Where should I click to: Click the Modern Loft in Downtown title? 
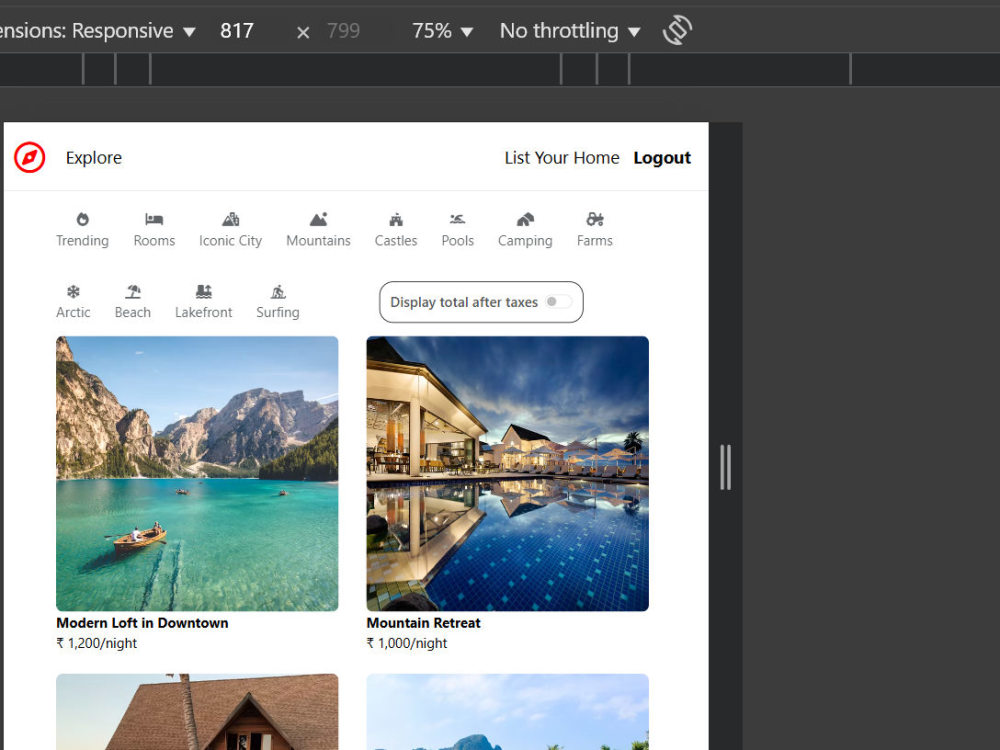tap(142, 623)
